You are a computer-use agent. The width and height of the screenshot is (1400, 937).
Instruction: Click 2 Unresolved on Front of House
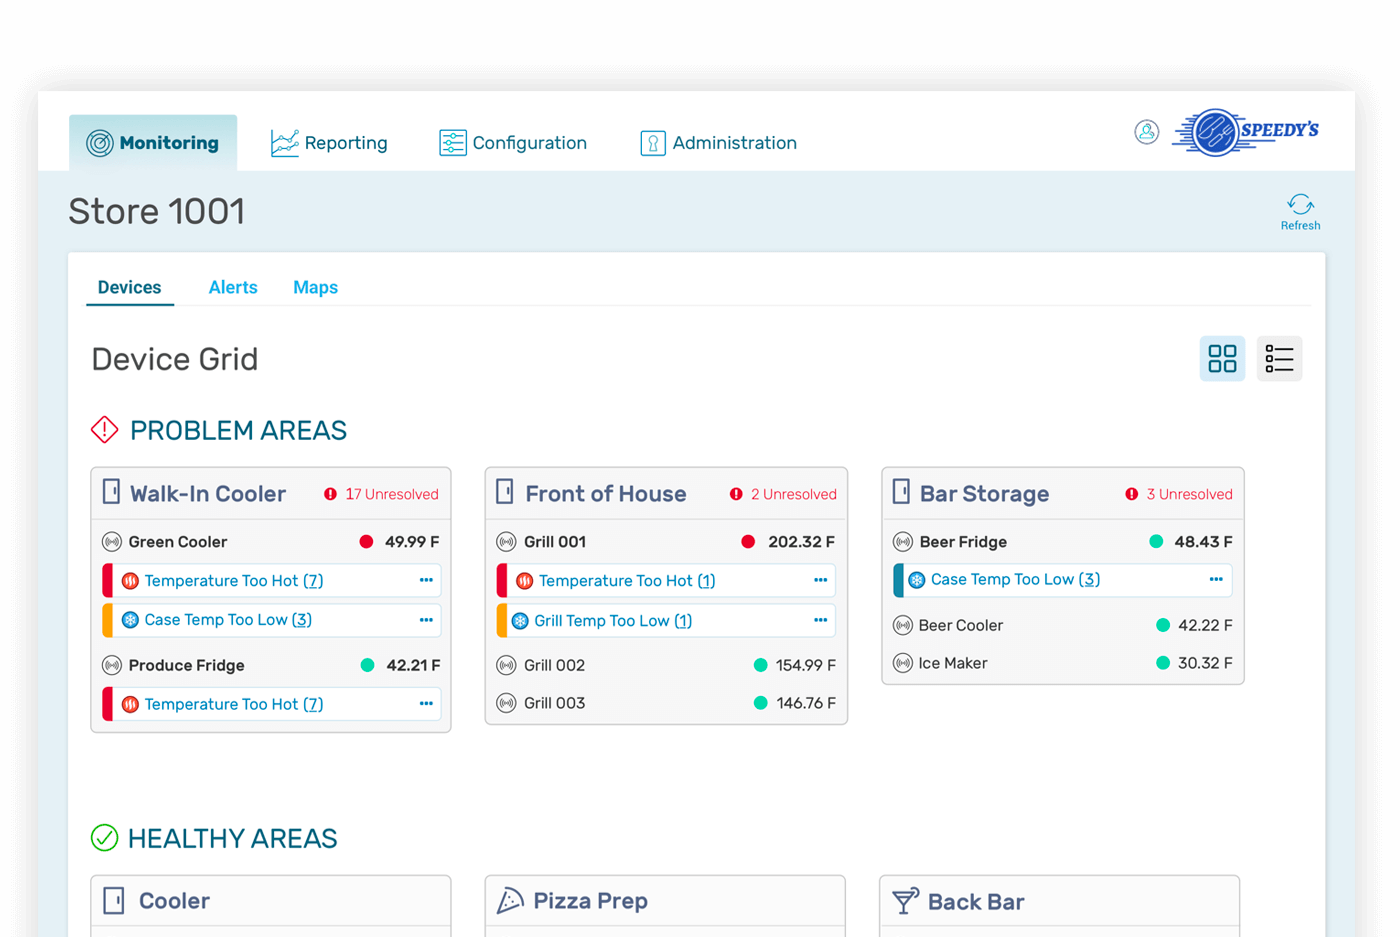pyautogui.click(x=785, y=494)
